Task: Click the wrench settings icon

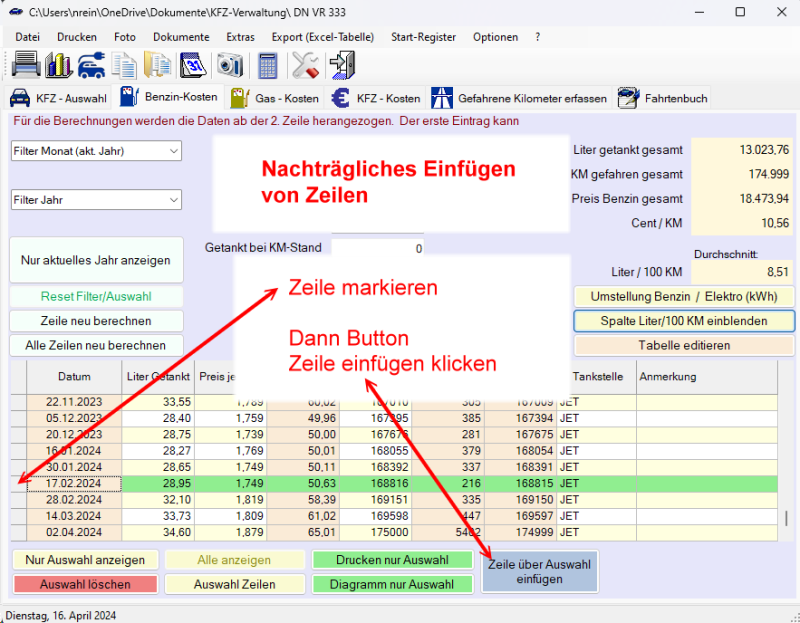Action: pyautogui.click(x=304, y=65)
